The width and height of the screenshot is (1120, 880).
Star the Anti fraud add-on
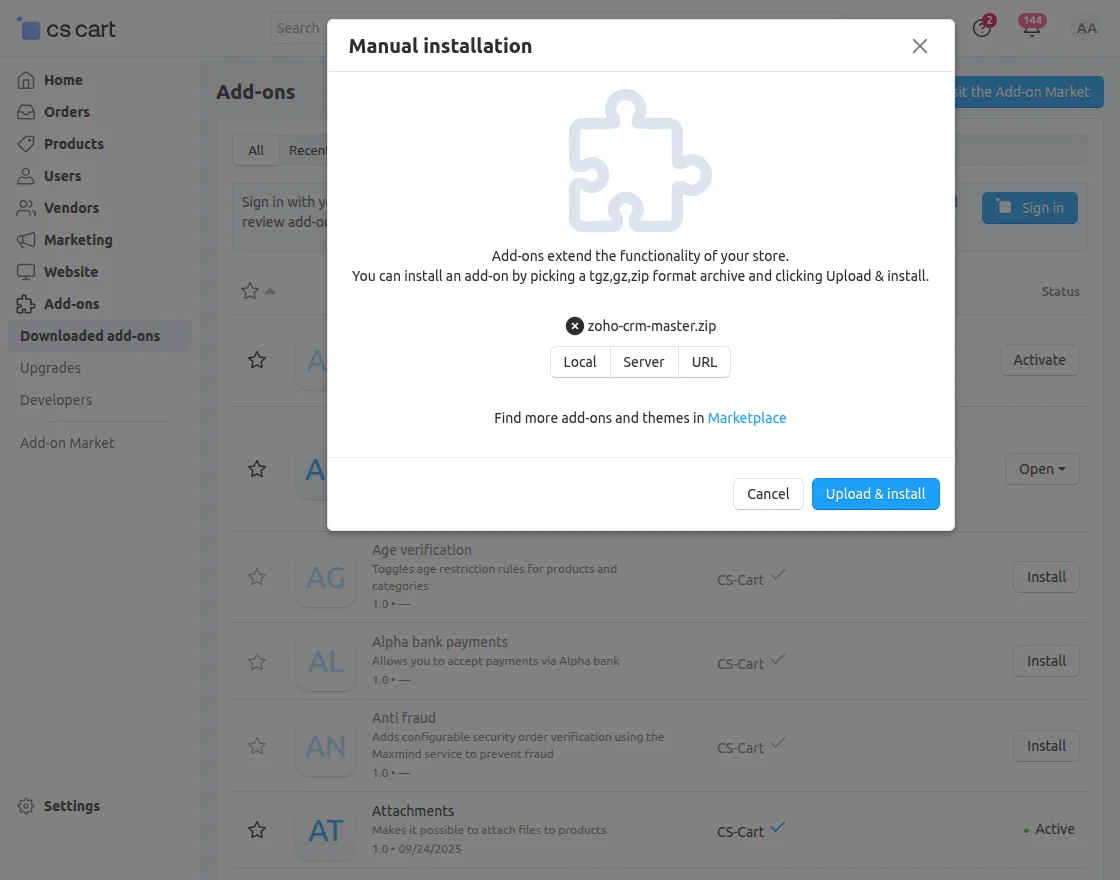pyautogui.click(x=257, y=746)
